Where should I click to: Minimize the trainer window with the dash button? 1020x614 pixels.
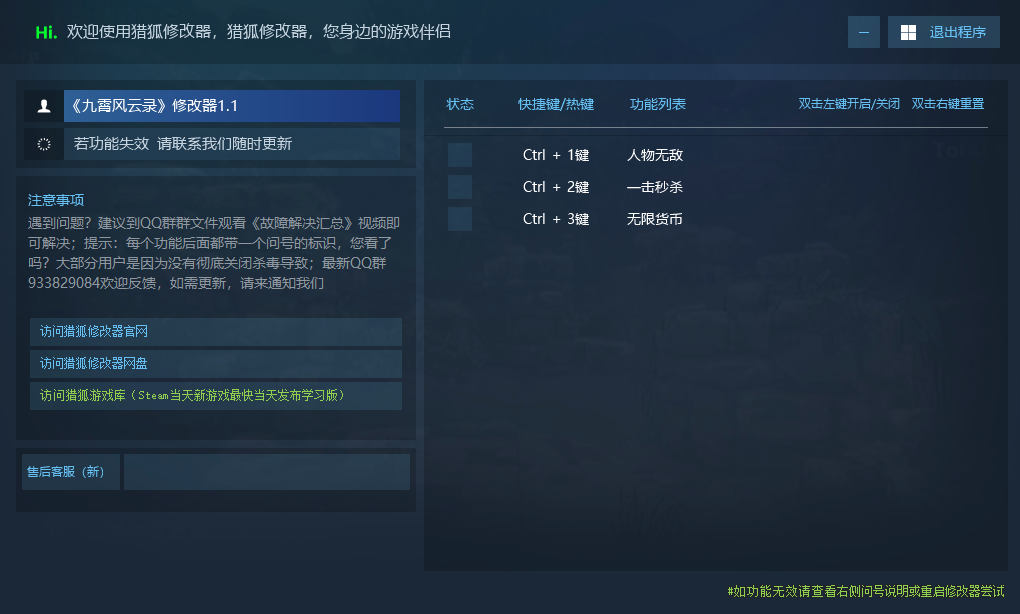(x=864, y=32)
